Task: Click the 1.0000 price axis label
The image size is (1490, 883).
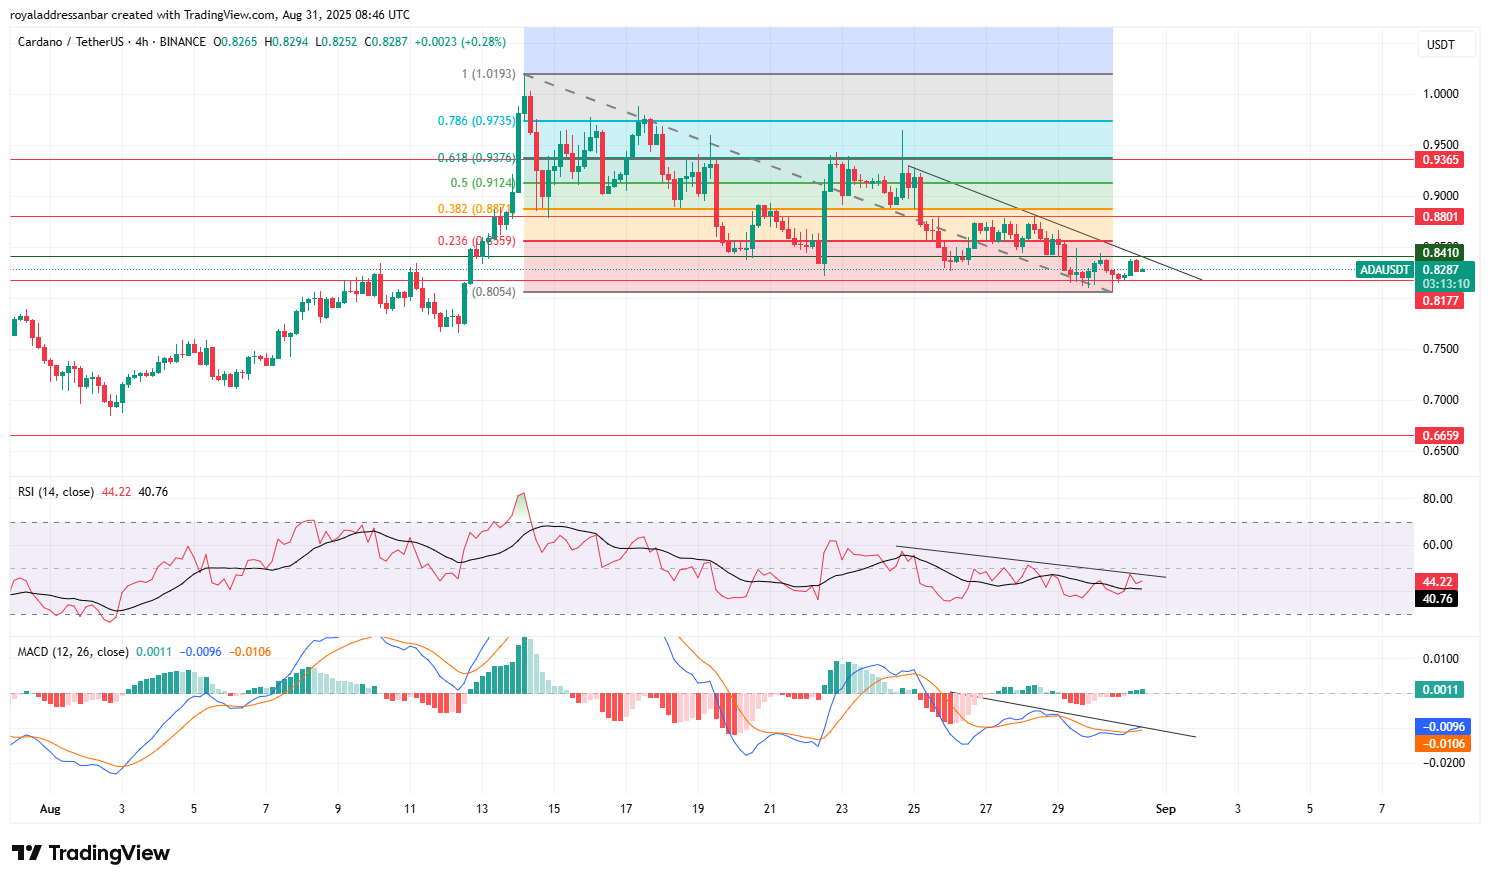Action: pyautogui.click(x=1441, y=94)
